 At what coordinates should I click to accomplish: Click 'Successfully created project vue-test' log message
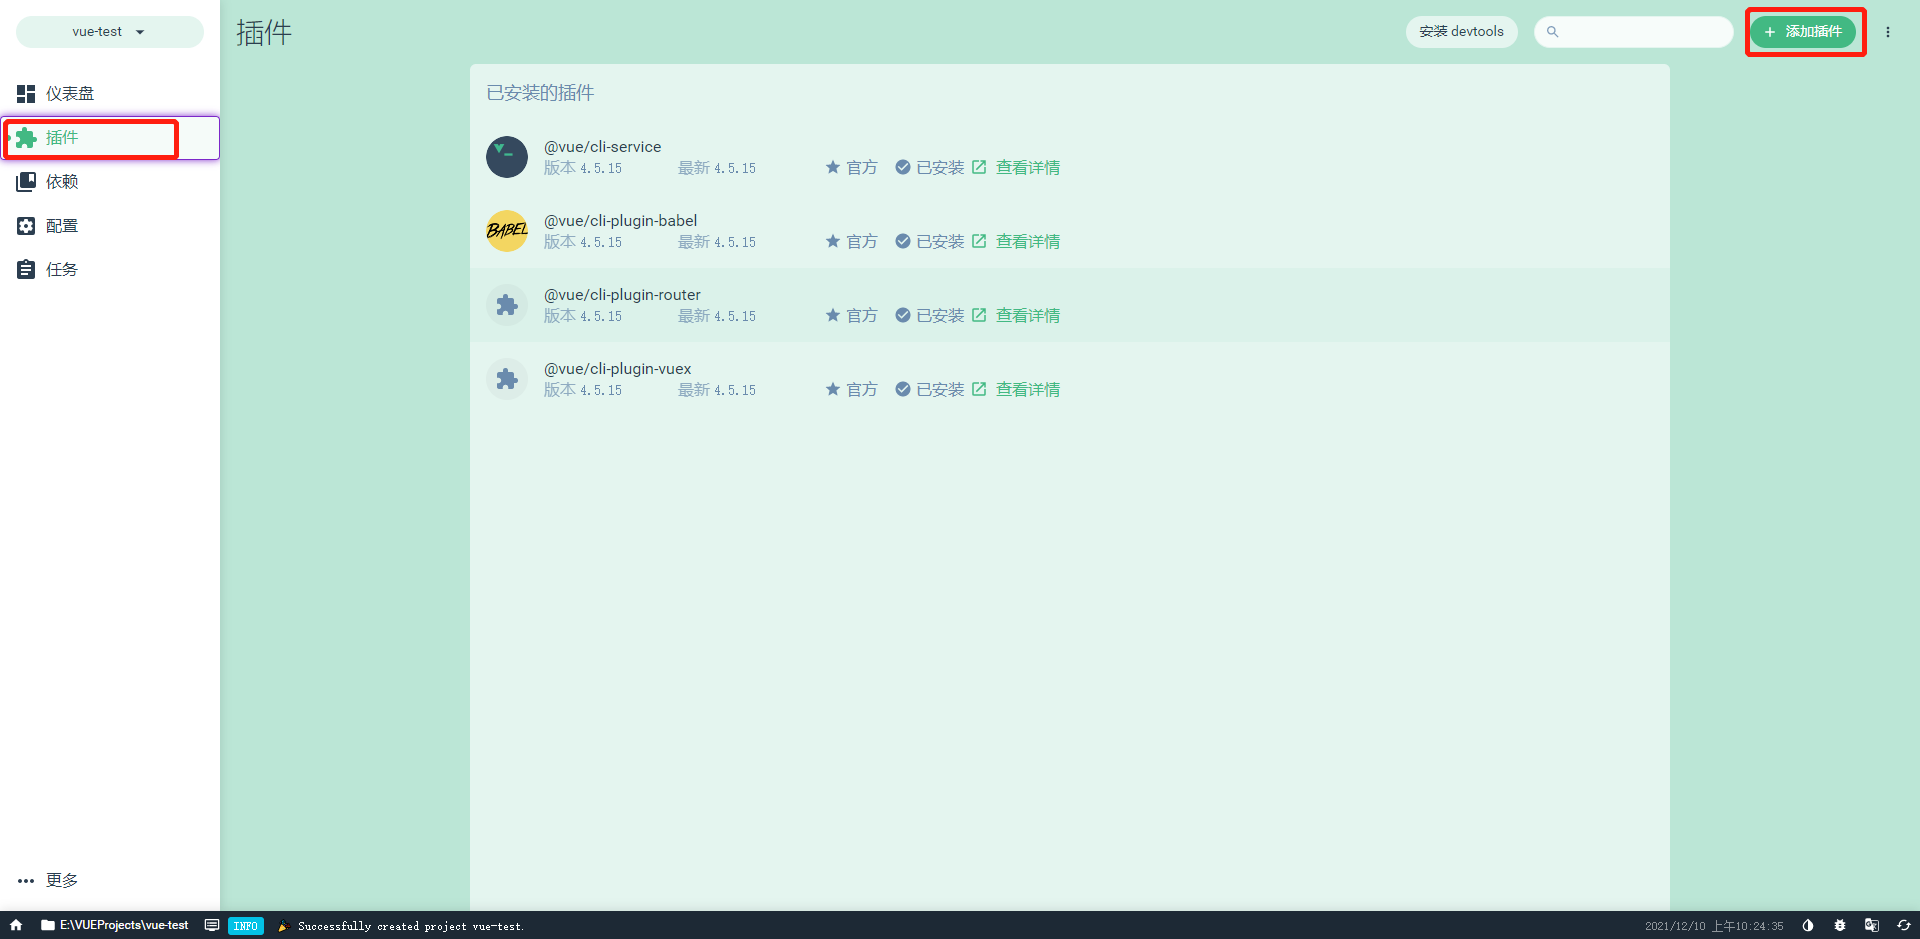tap(411, 926)
